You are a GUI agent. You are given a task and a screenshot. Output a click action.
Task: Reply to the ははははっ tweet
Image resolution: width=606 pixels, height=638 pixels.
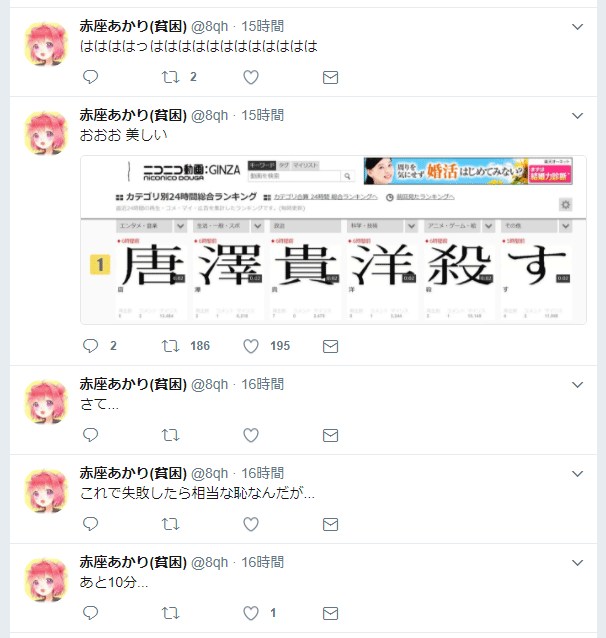point(90,77)
